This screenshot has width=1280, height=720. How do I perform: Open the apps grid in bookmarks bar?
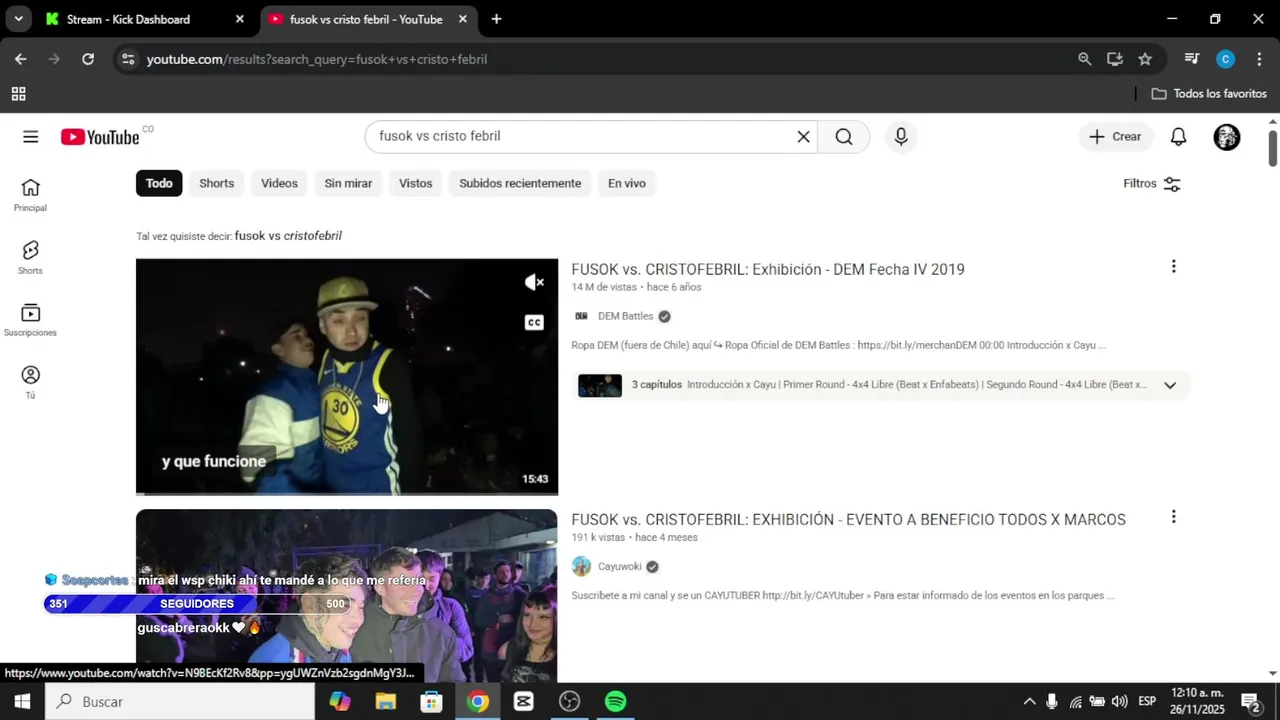(18, 94)
